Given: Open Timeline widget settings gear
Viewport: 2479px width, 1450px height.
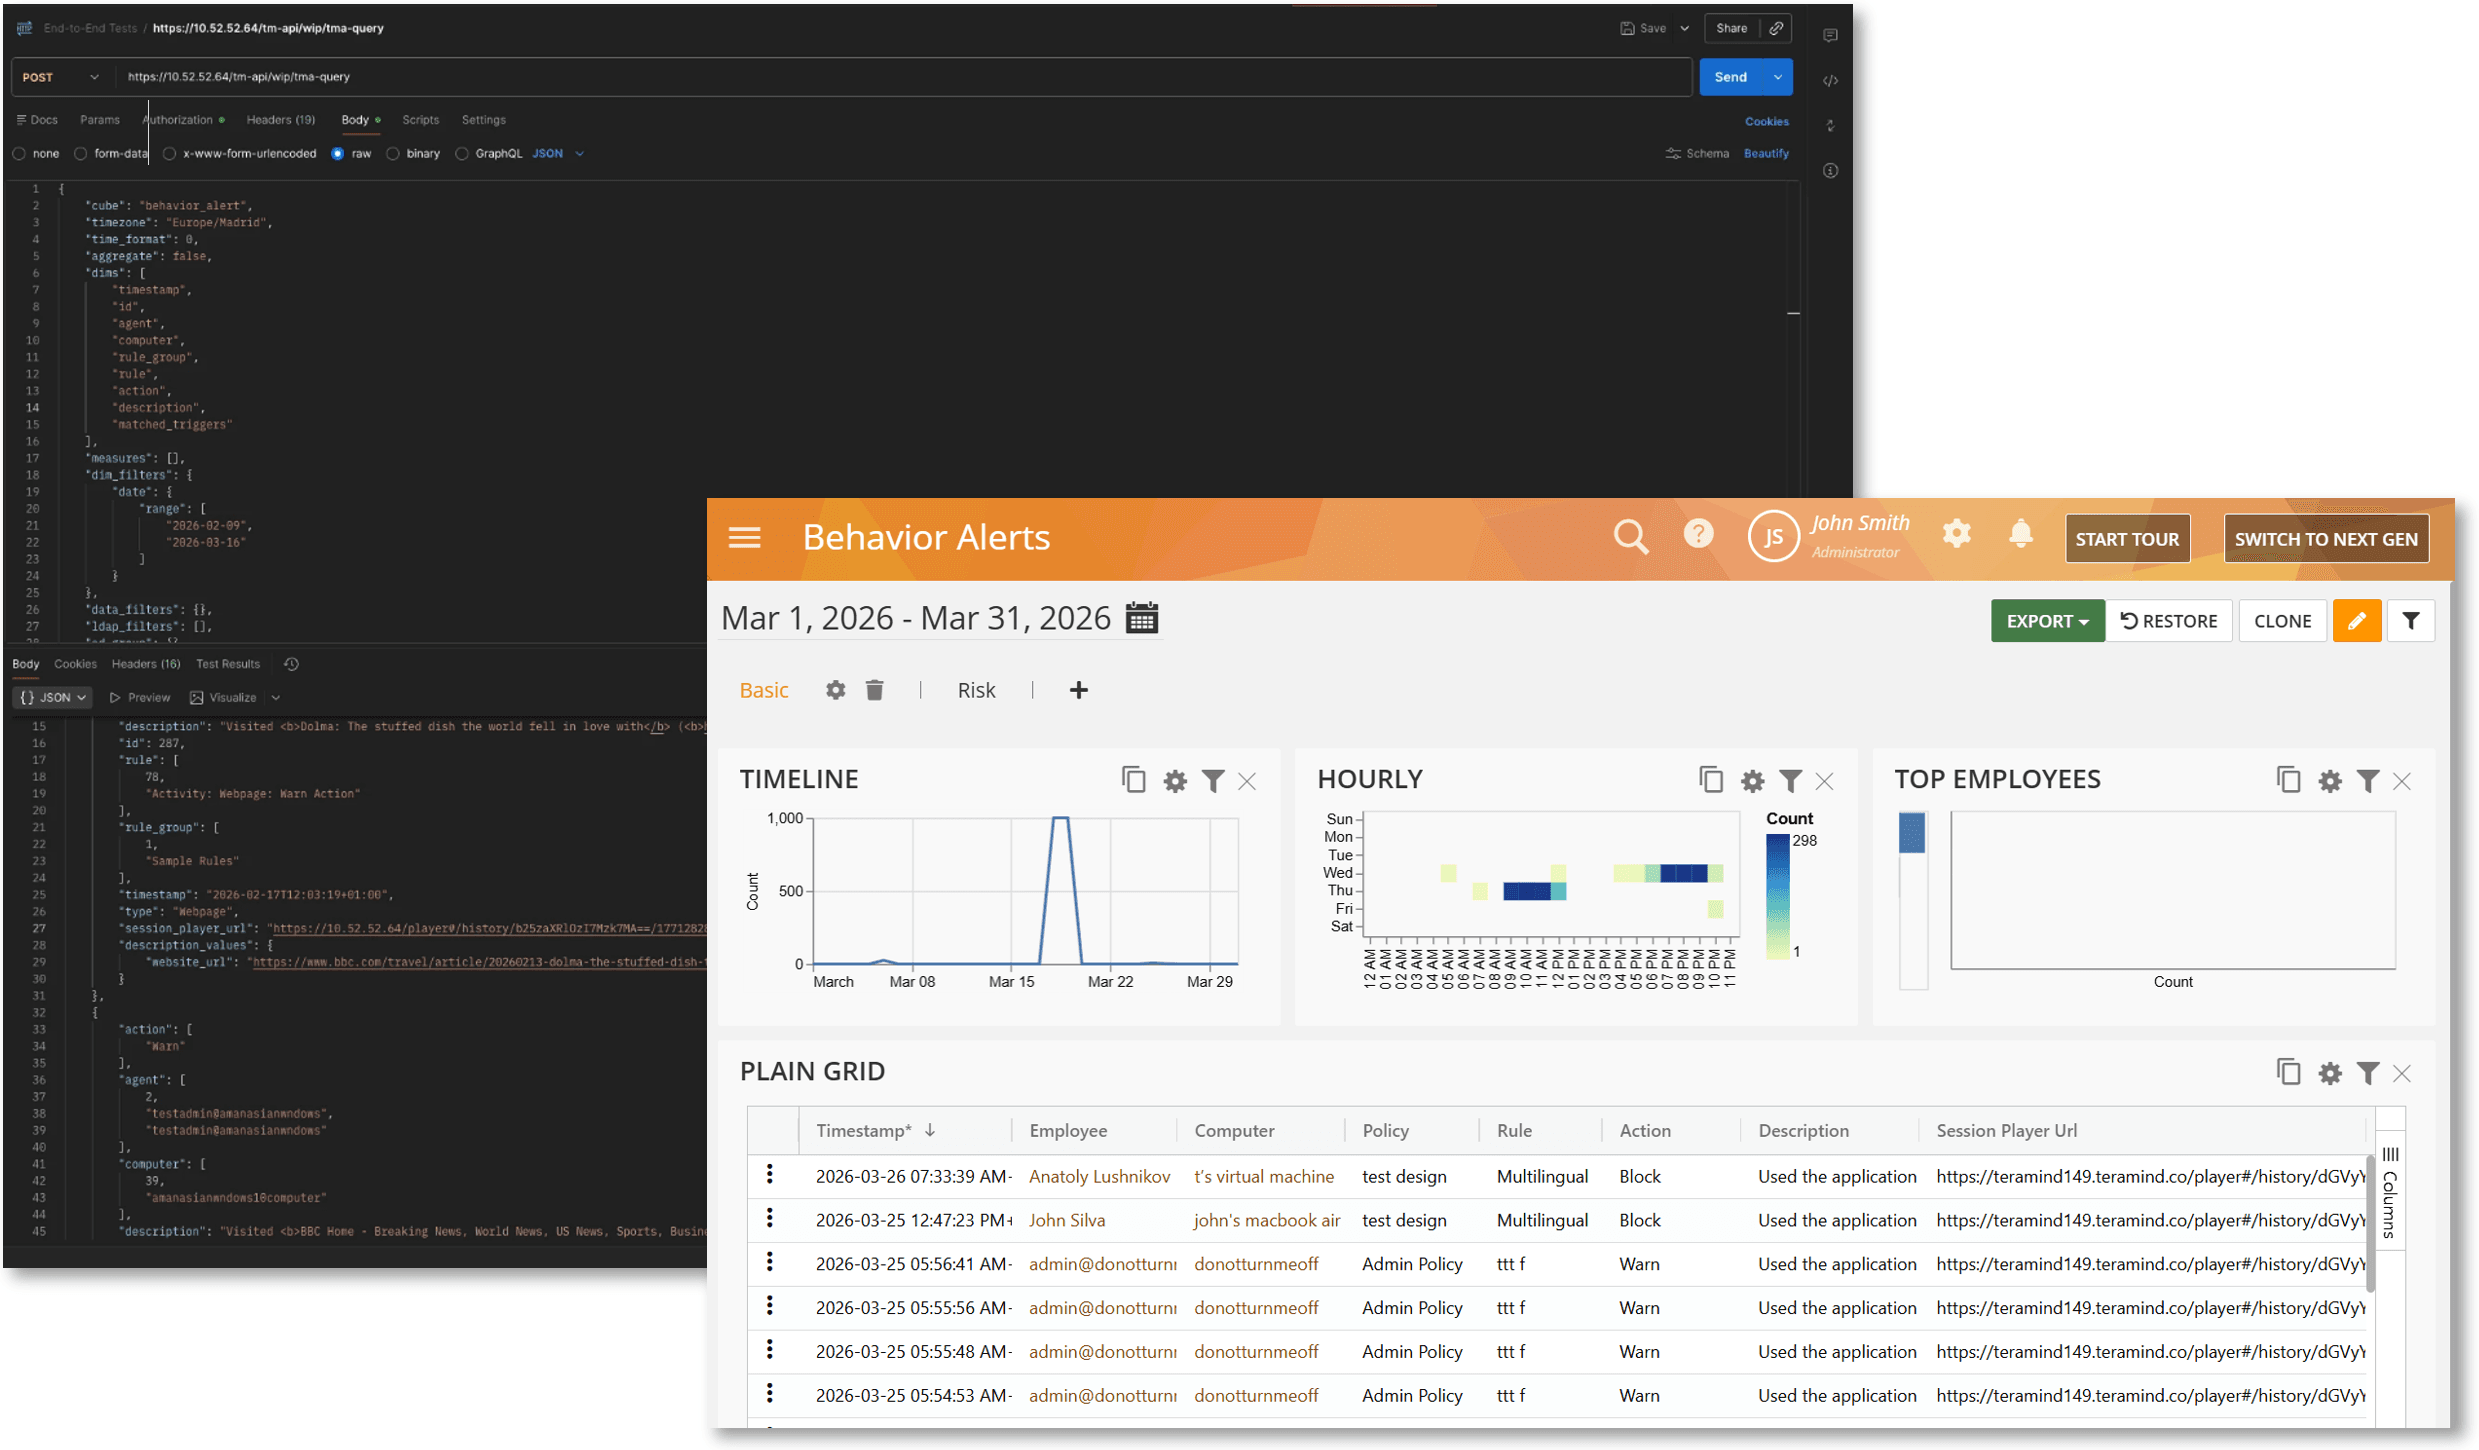Looking at the screenshot, I should click(1175, 781).
